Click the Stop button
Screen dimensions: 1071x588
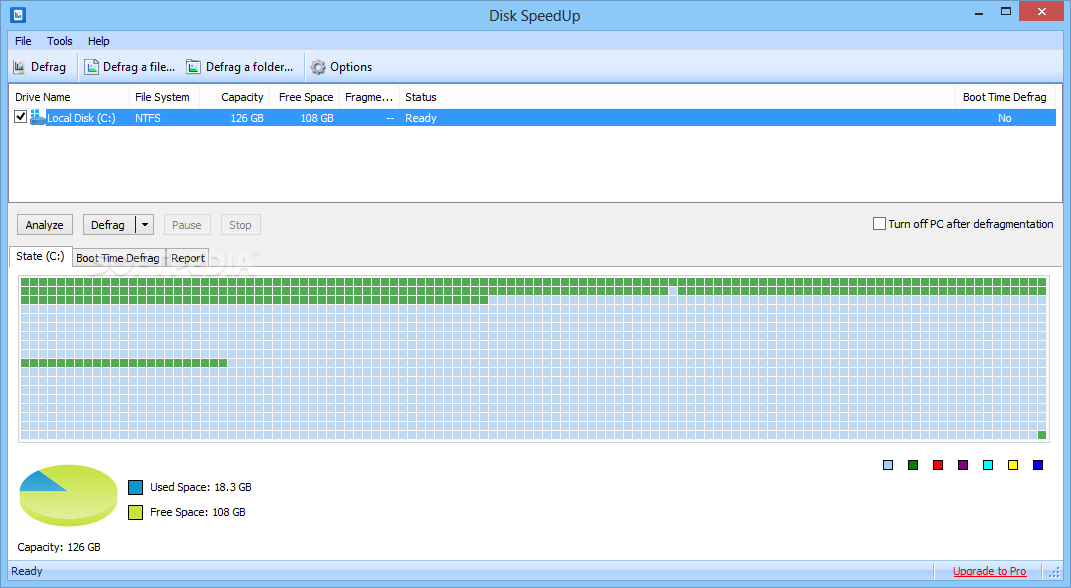point(240,225)
